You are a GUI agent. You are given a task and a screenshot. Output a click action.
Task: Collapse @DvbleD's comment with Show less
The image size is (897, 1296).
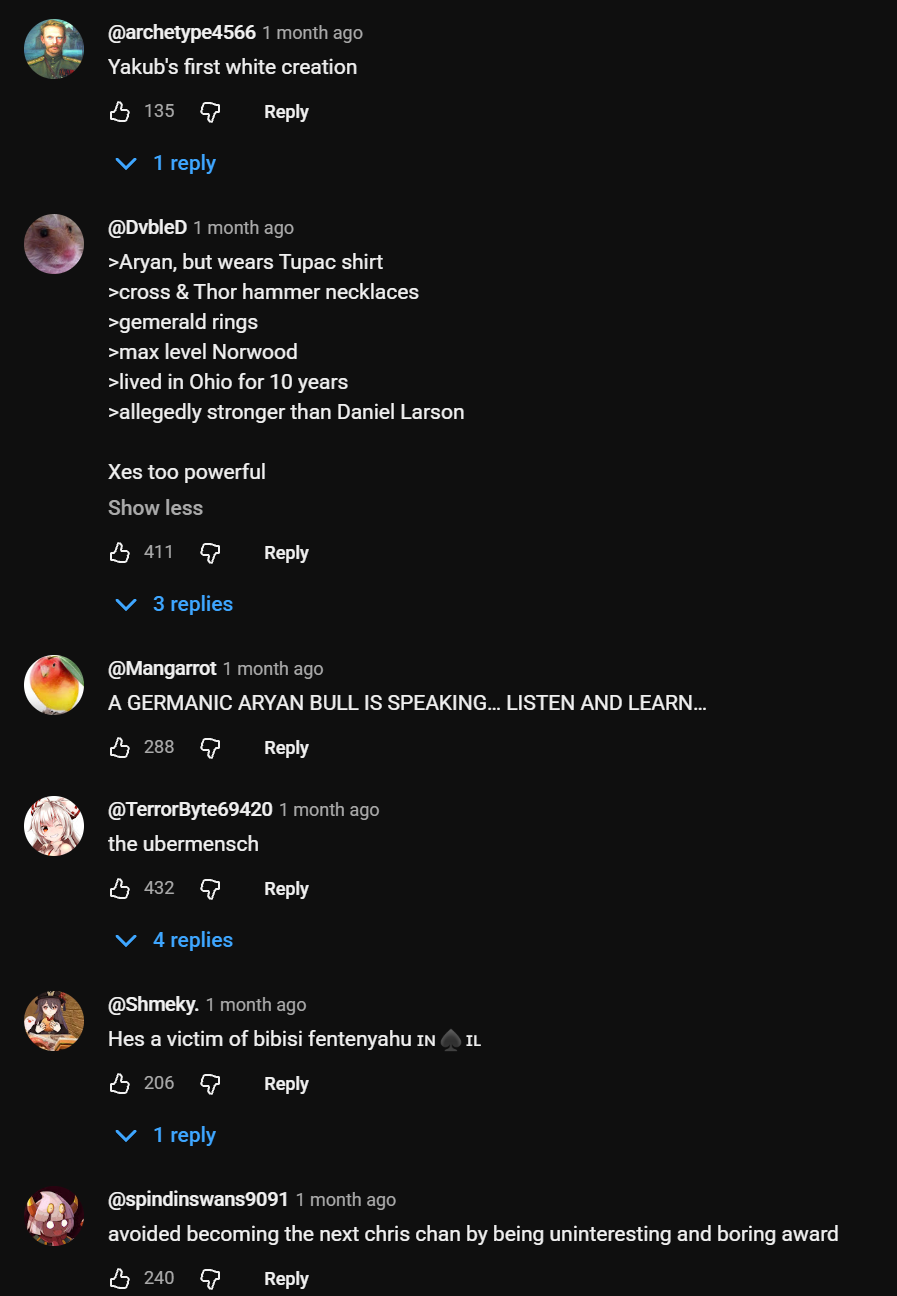click(155, 508)
